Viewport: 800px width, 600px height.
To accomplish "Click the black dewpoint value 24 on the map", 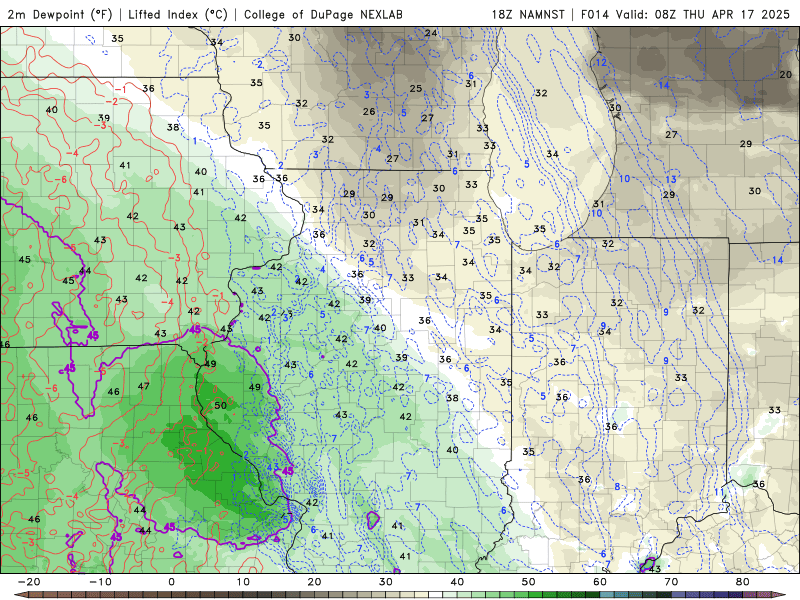I will click(x=431, y=33).
